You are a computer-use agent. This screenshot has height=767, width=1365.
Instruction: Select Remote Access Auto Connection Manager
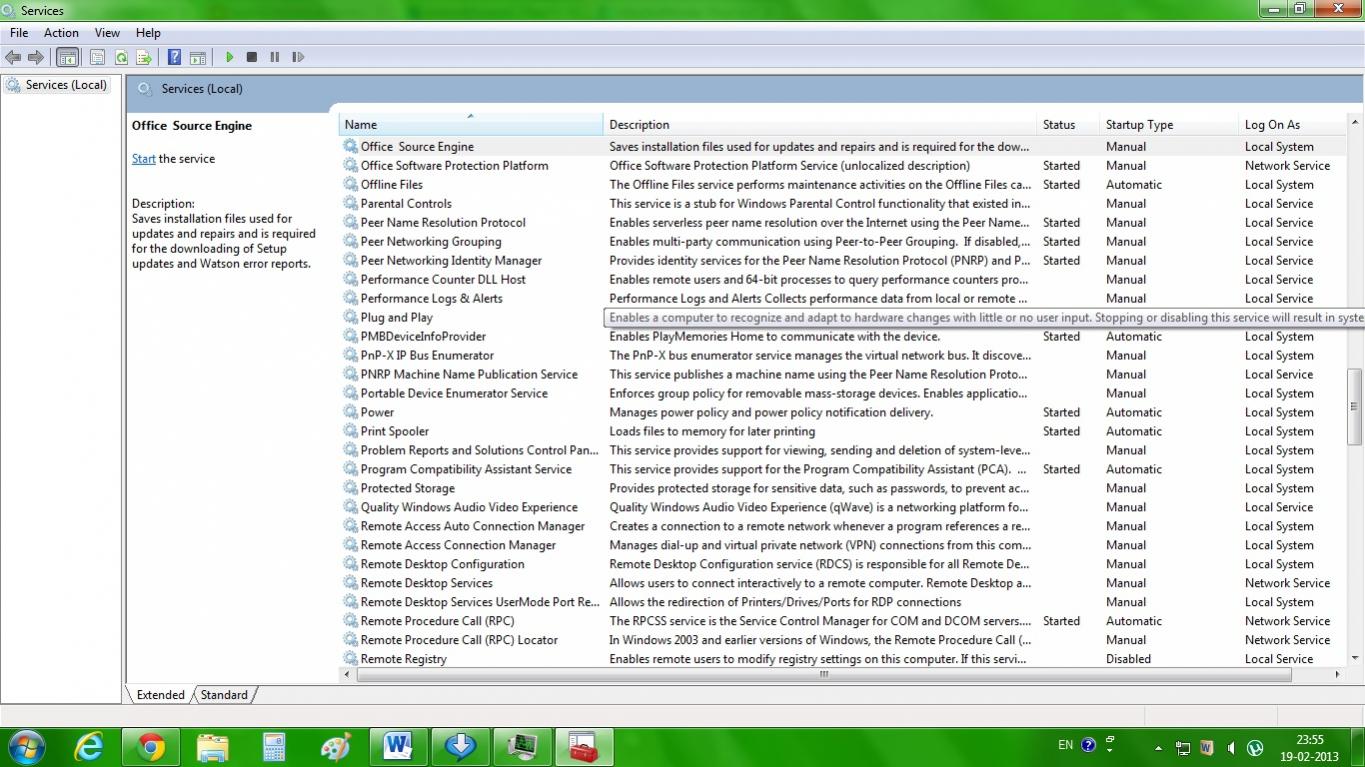pos(472,527)
